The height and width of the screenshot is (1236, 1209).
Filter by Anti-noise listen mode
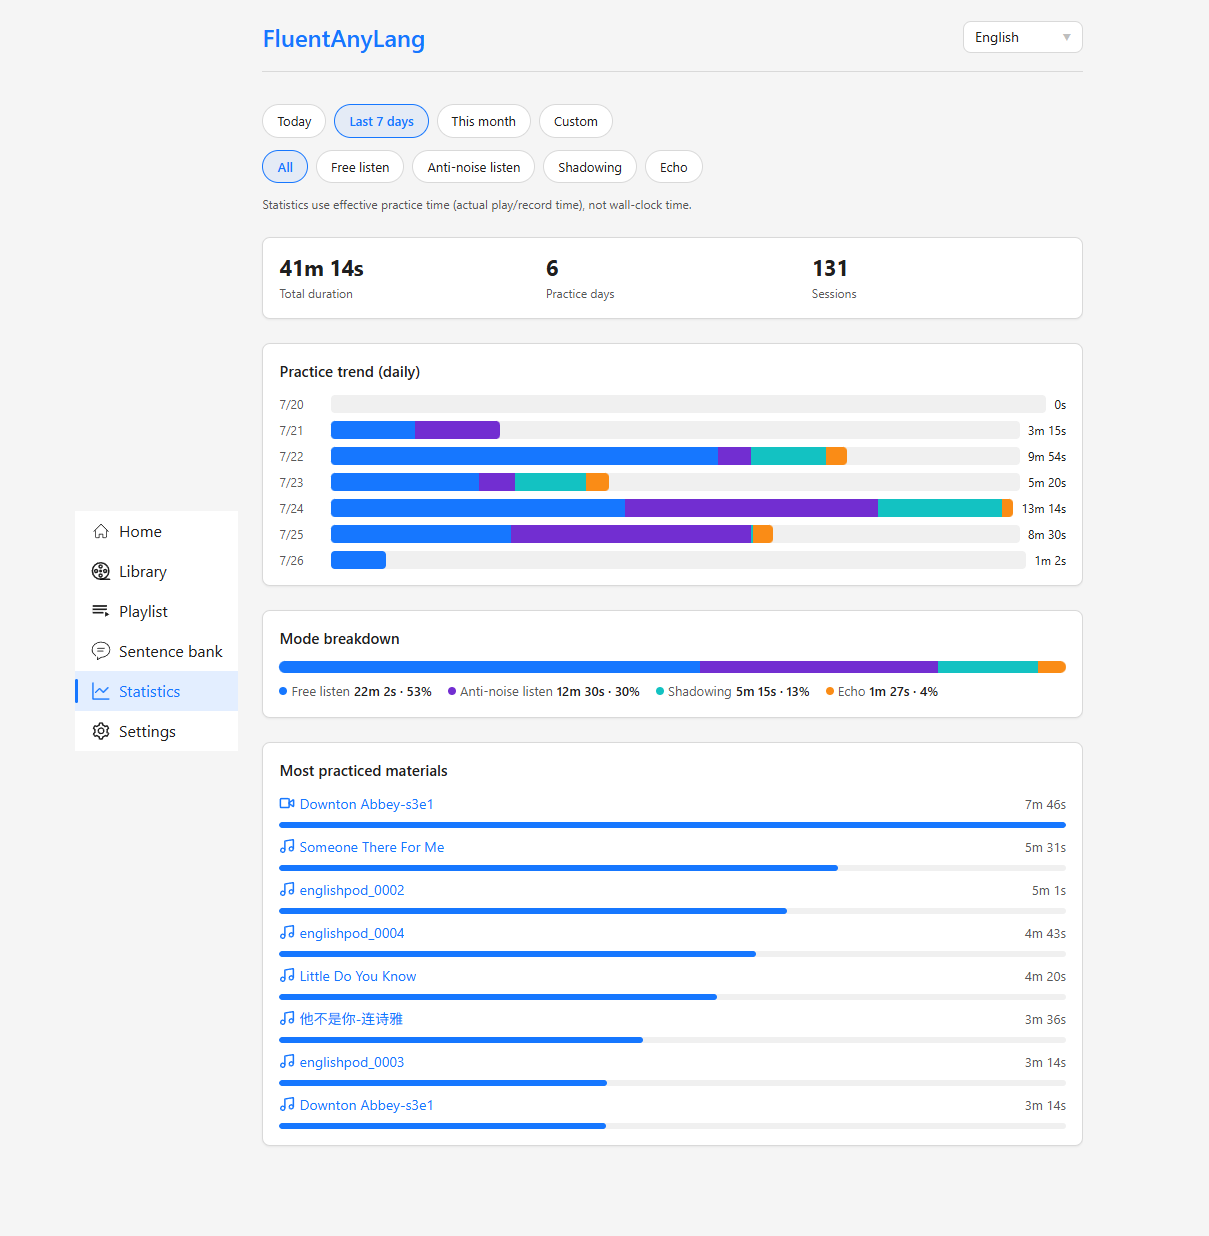pyautogui.click(x=474, y=167)
